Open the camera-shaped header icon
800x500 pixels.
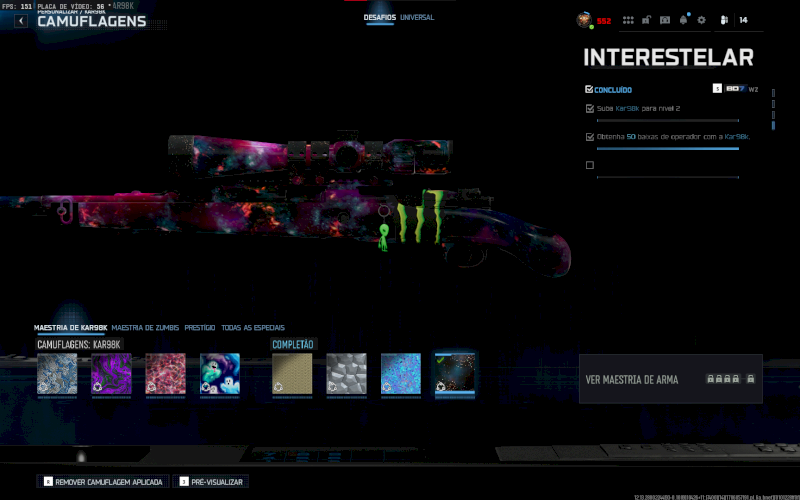[x=665, y=20]
